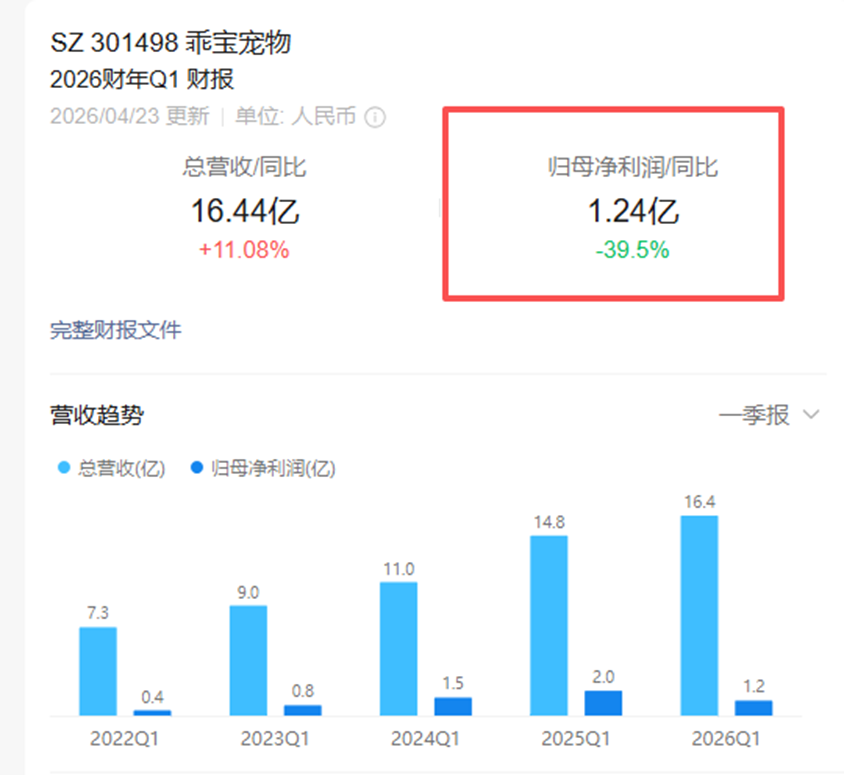Viewport: 844px width, 775px height.
Task: Click the 2026/04/23 更新 date text
Action: point(130,116)
